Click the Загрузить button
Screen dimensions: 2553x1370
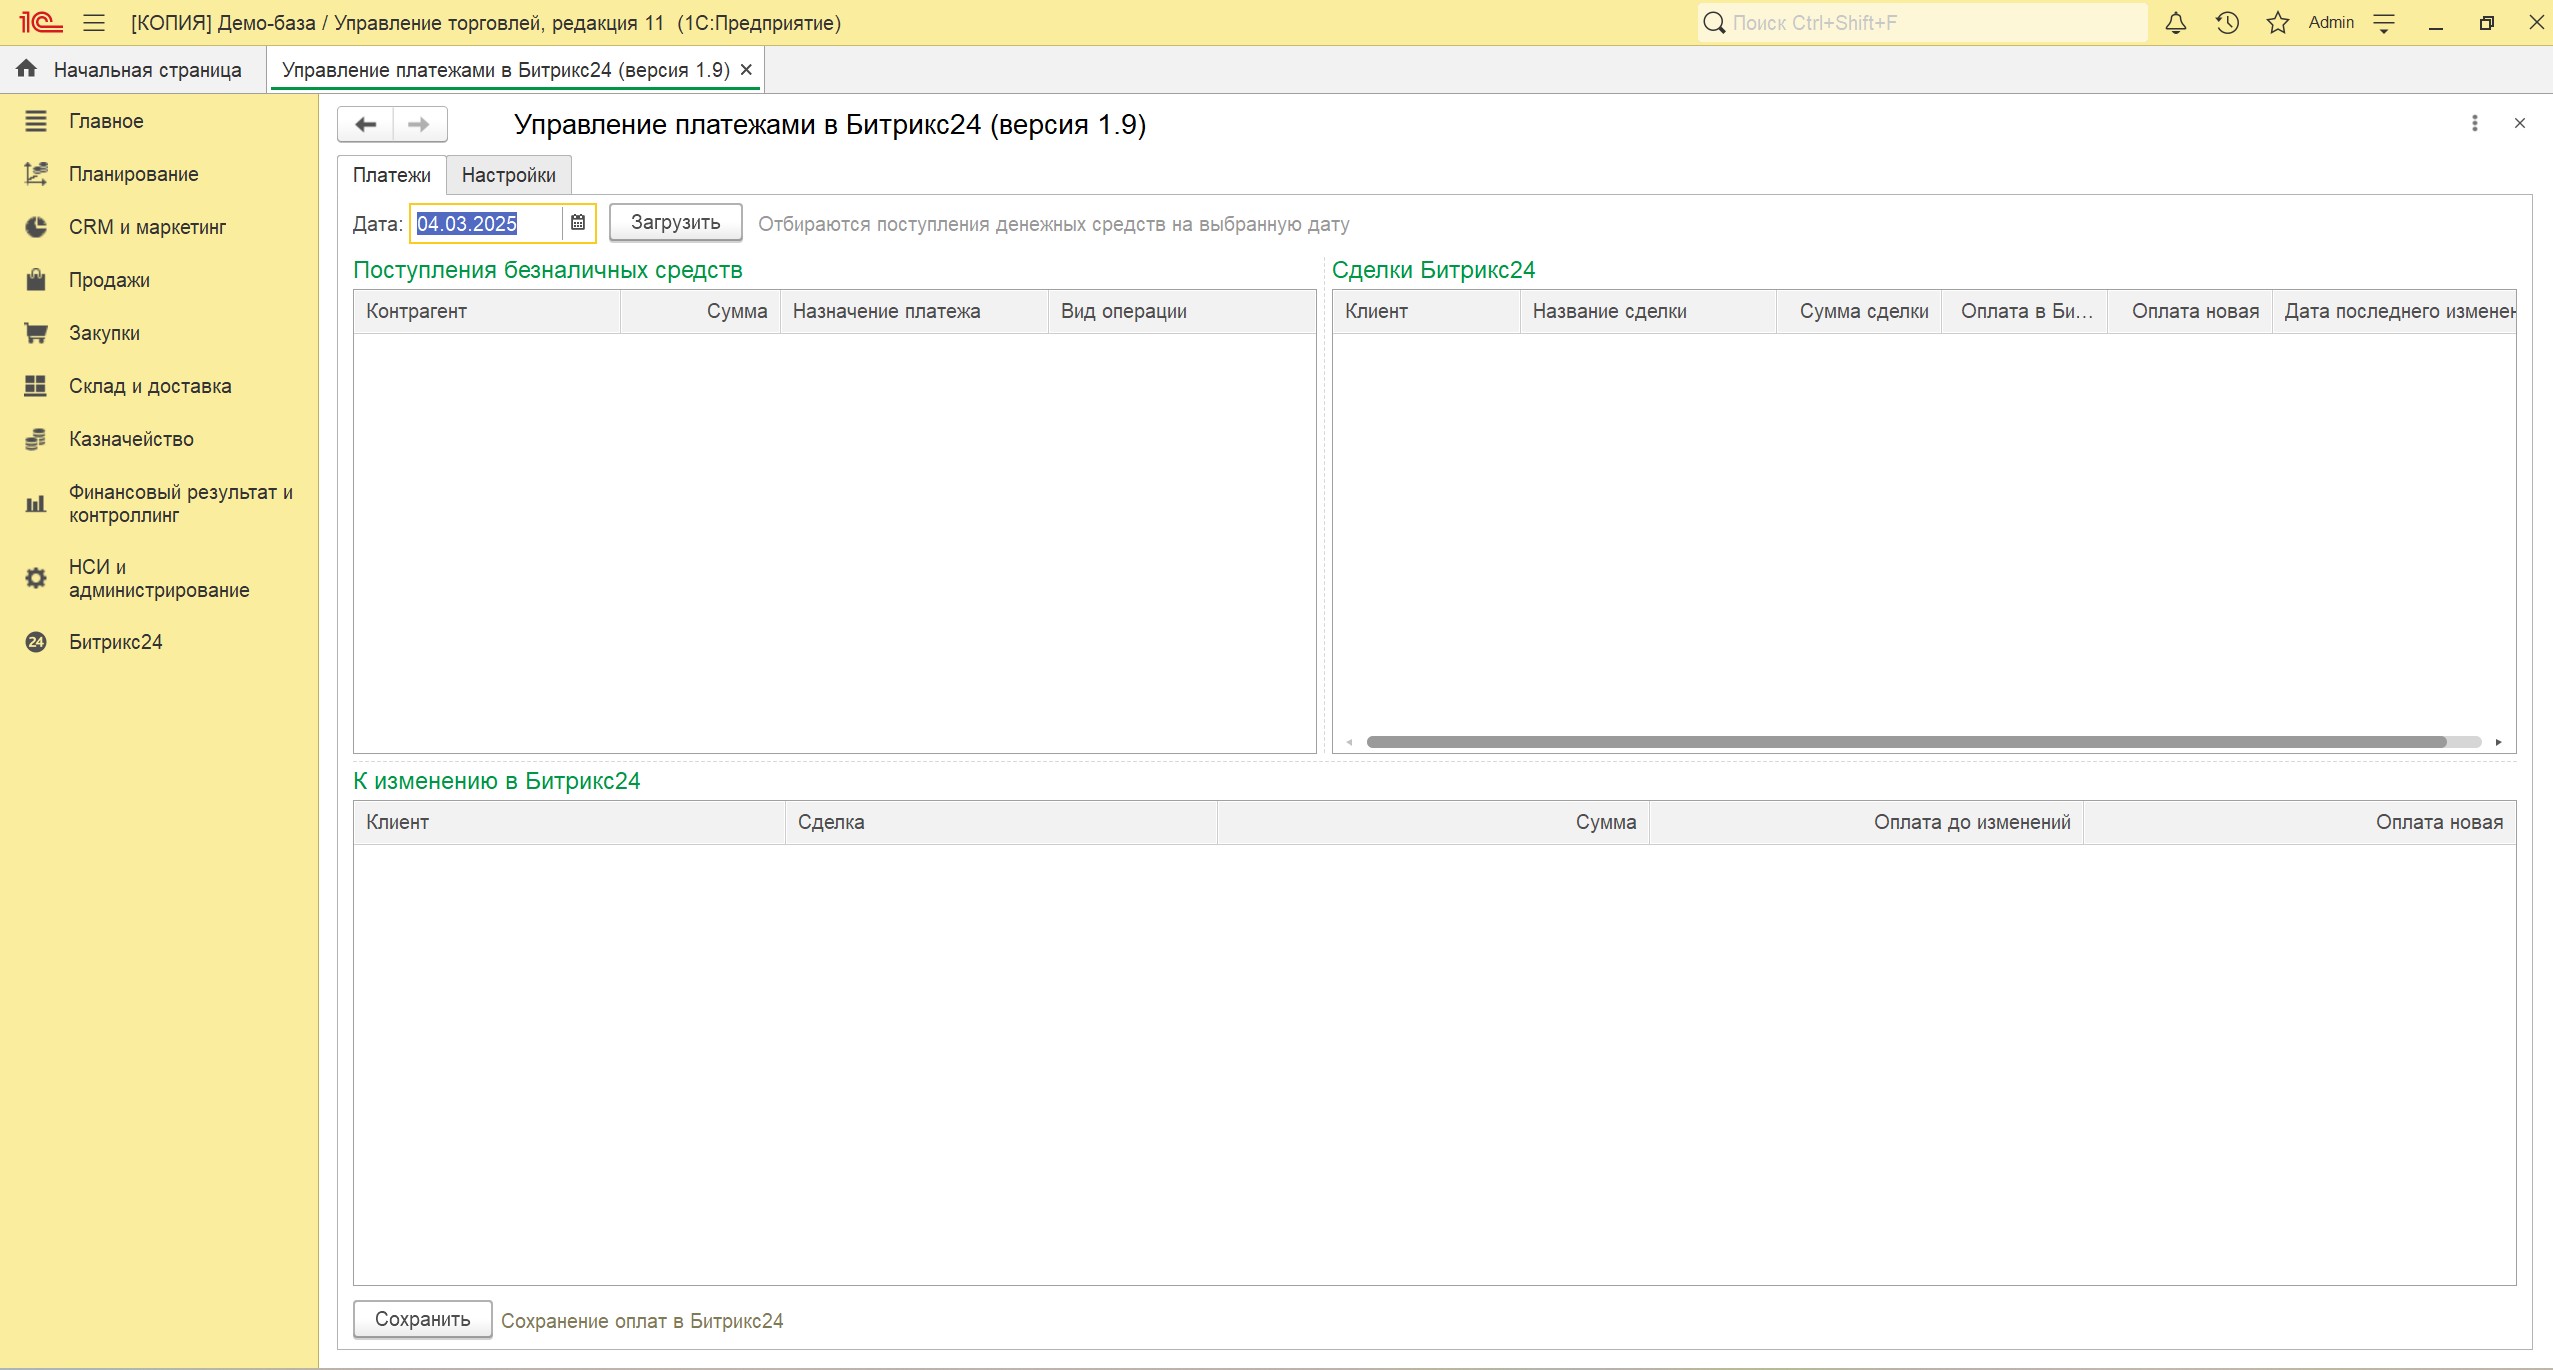click(x=675, y=222)
